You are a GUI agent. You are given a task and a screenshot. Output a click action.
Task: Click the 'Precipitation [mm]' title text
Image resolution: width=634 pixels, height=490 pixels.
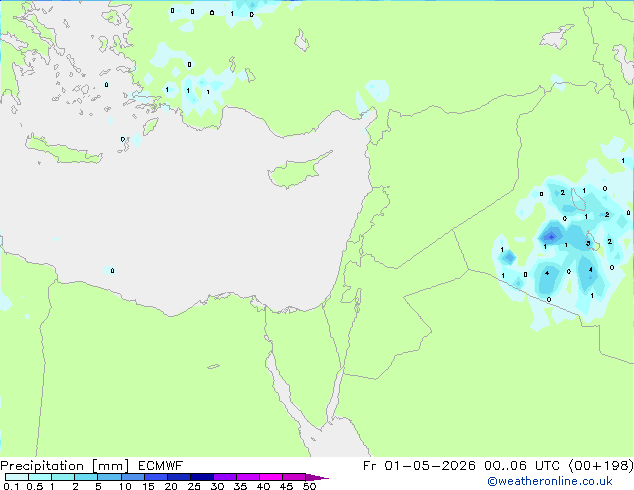point(65,466)
